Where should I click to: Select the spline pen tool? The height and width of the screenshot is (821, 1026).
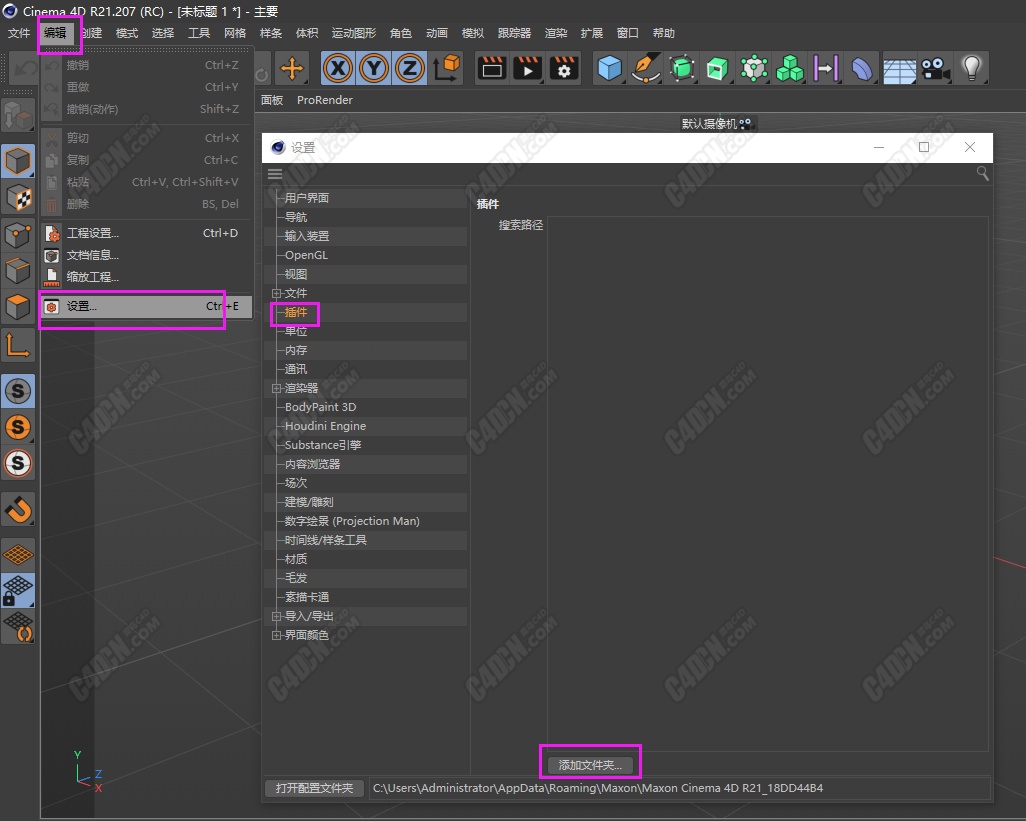646,68
